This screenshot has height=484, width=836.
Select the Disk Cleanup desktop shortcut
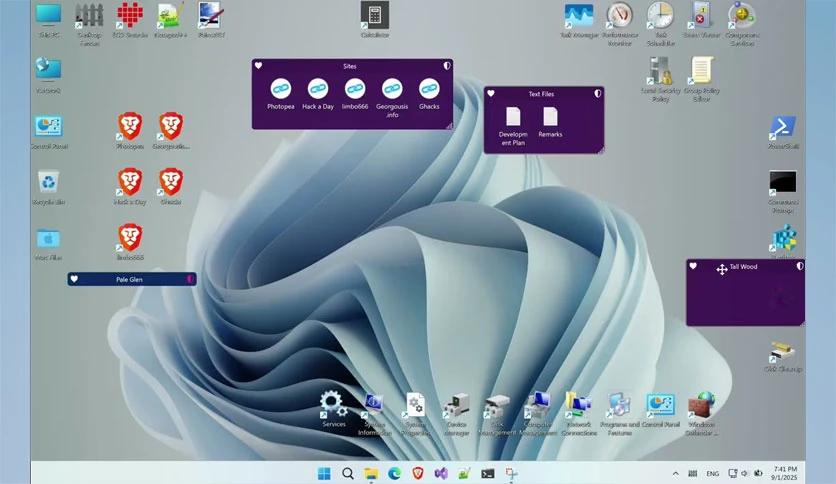[x=783, y=357]
